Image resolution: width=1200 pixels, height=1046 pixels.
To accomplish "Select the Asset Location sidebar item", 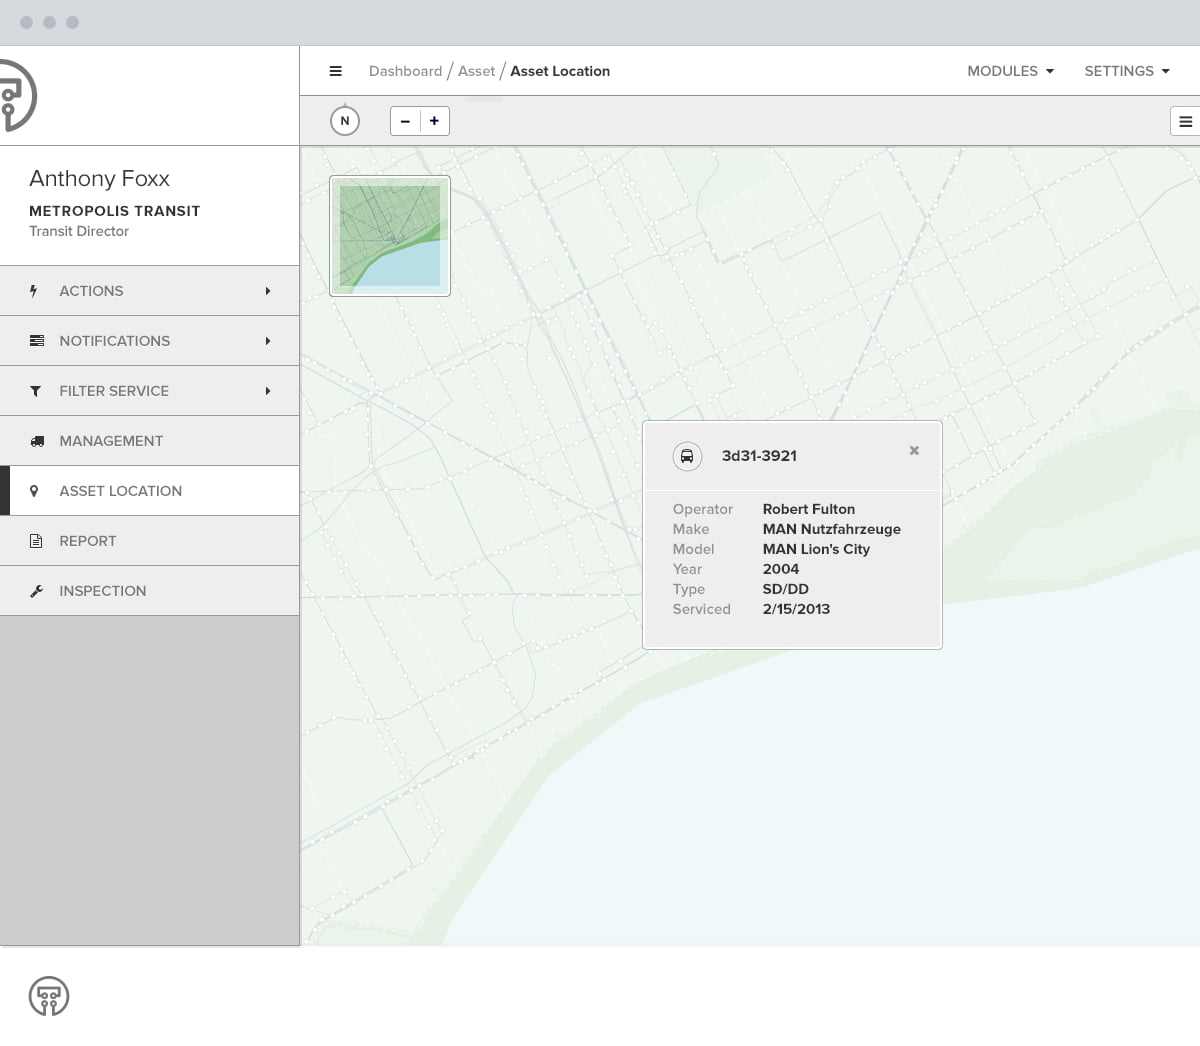I will 150,491.
